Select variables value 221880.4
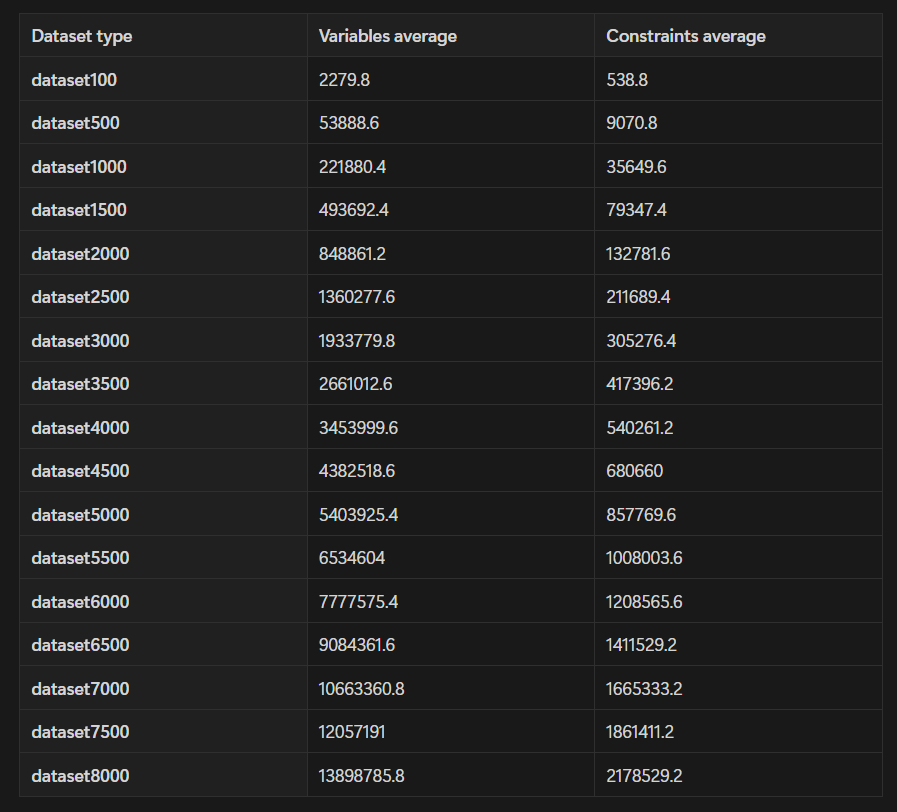Screen dimensions: 897x812 pyautogui.click(x=352, y=167)
